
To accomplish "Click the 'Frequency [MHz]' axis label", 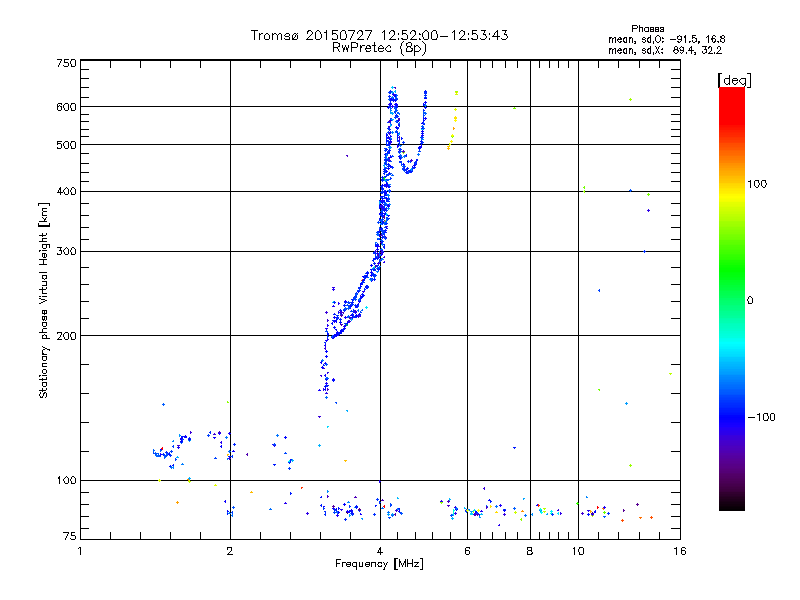I will click(379, 564).
